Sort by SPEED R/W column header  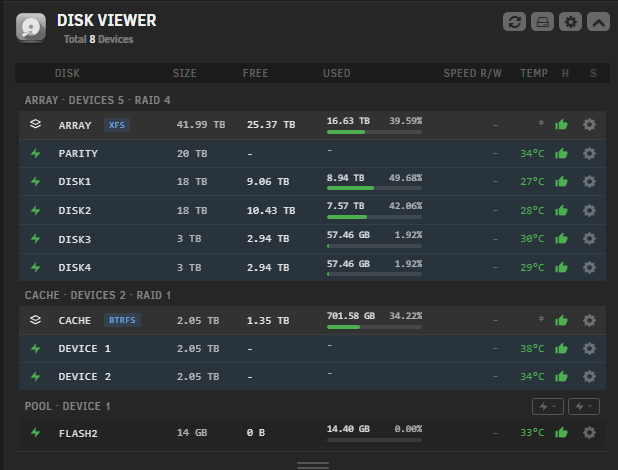[473, 73]
